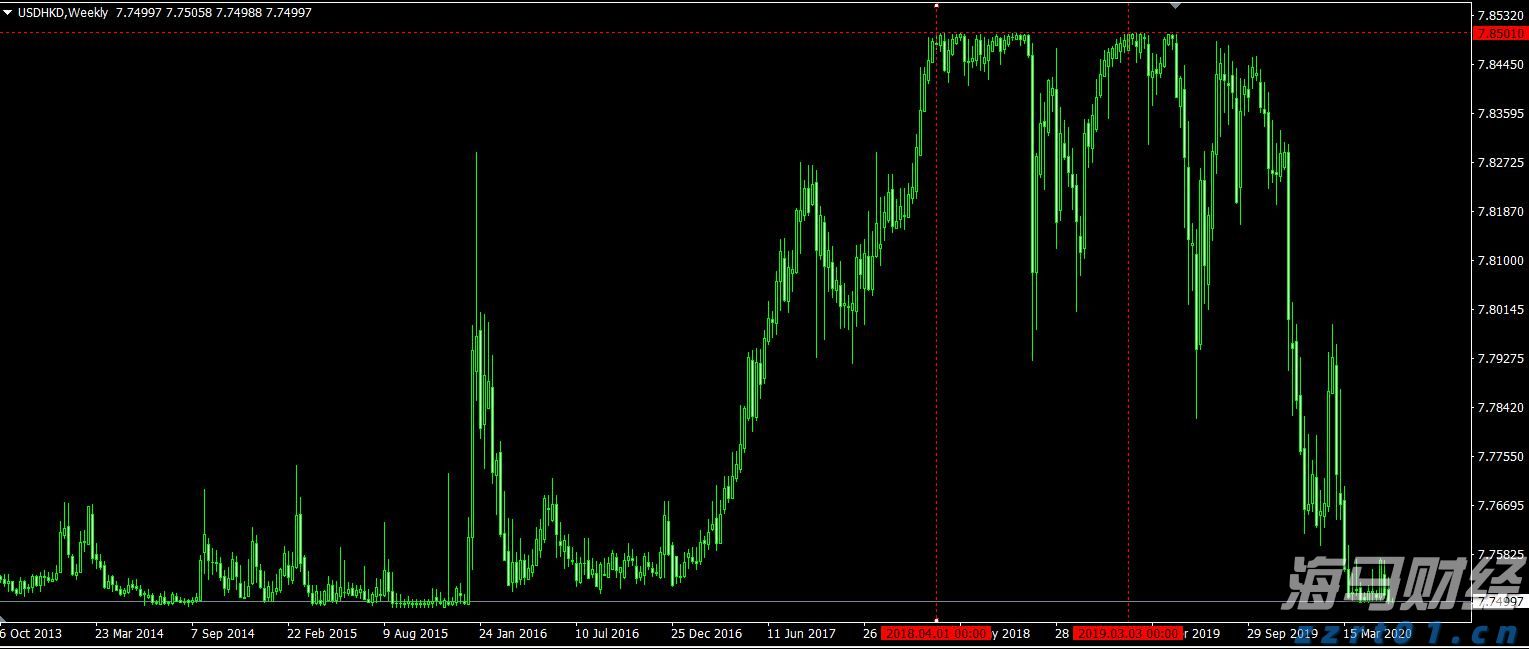Image resolution: width=1529 pixels, height=649 pixels.
Task: Click the 25 Dec 2016 axis label
Action: (x=705, y=633)
